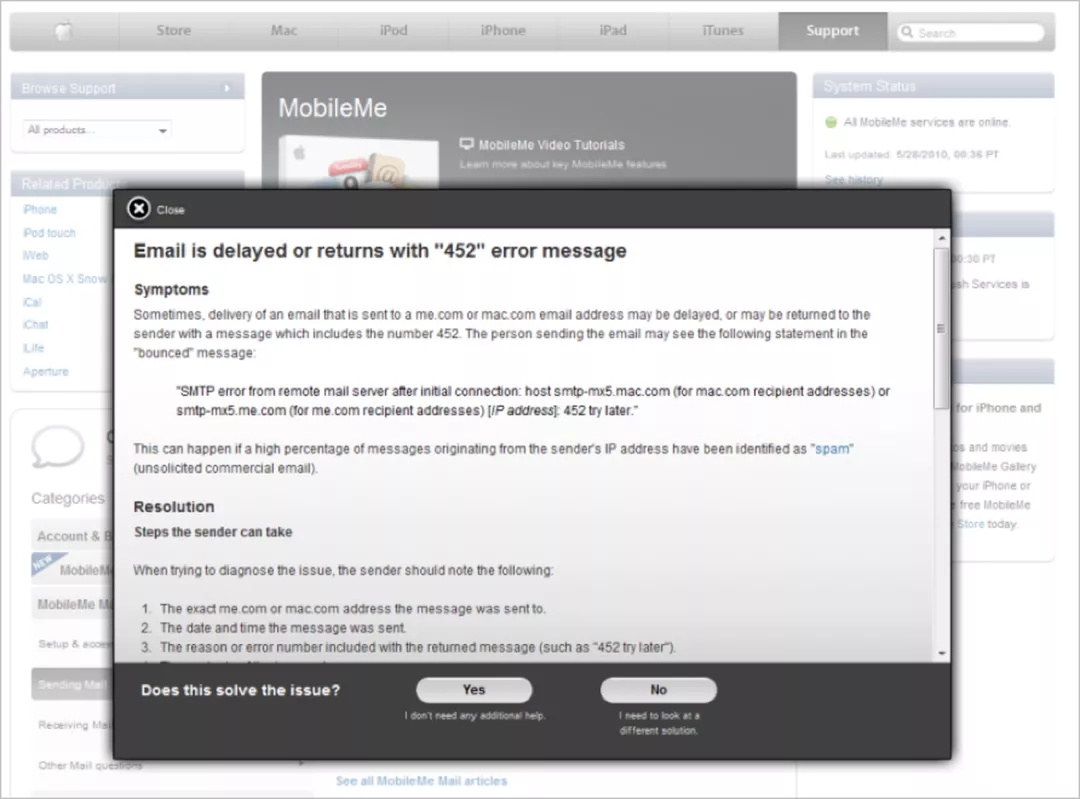Open the iChat related product link
1080x799 pixels.
pyautogui.click(x=36, y=324)
